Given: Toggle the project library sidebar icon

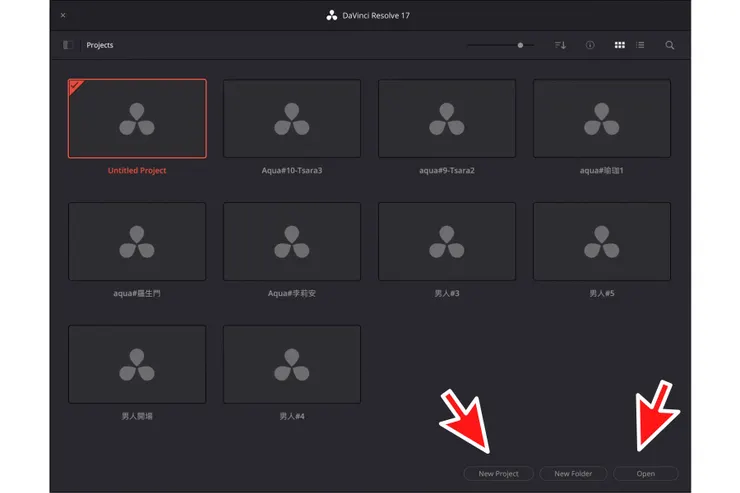Looking at the screenshot, I should coord(68,45).
